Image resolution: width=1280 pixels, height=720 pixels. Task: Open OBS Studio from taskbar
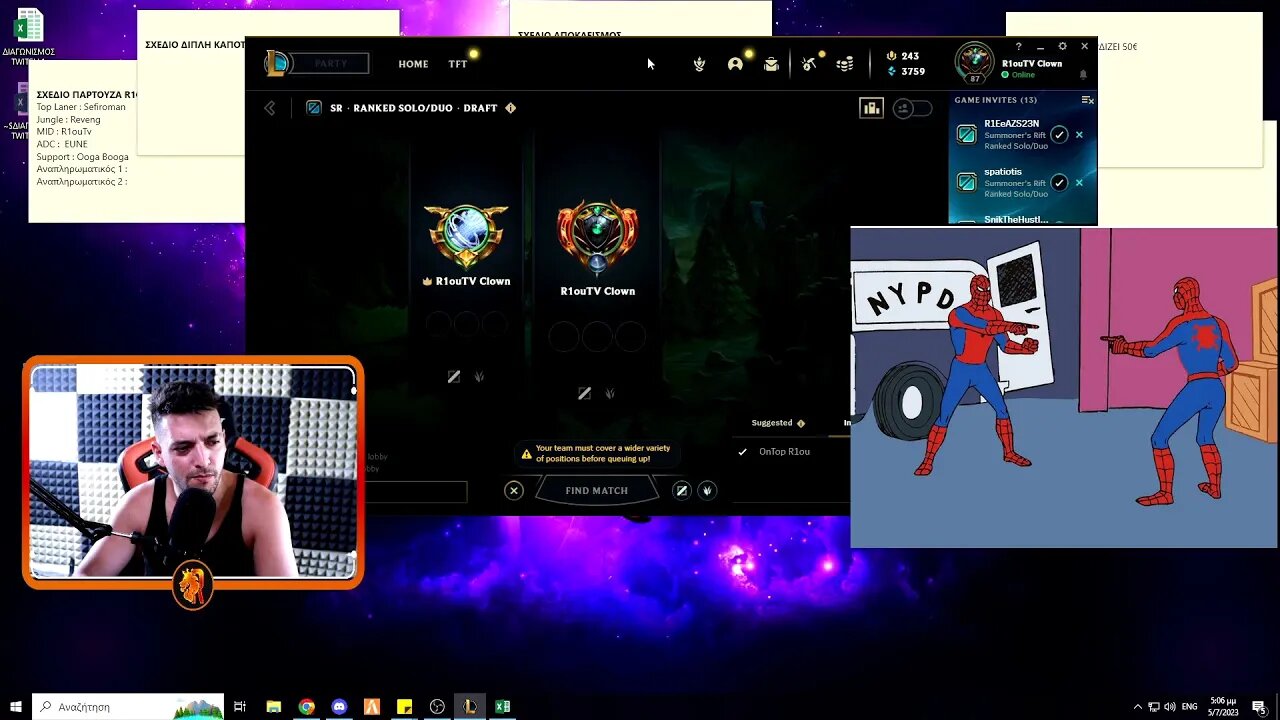437,707
